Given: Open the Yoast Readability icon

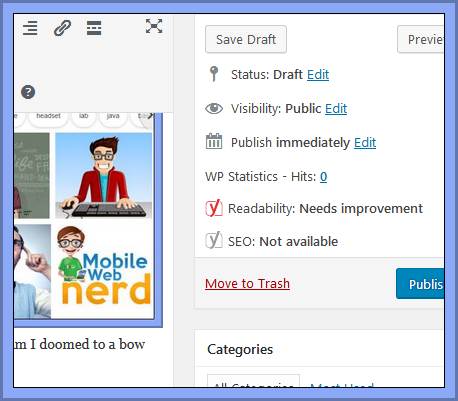Looking at the screenshot, I should (214, 208).
